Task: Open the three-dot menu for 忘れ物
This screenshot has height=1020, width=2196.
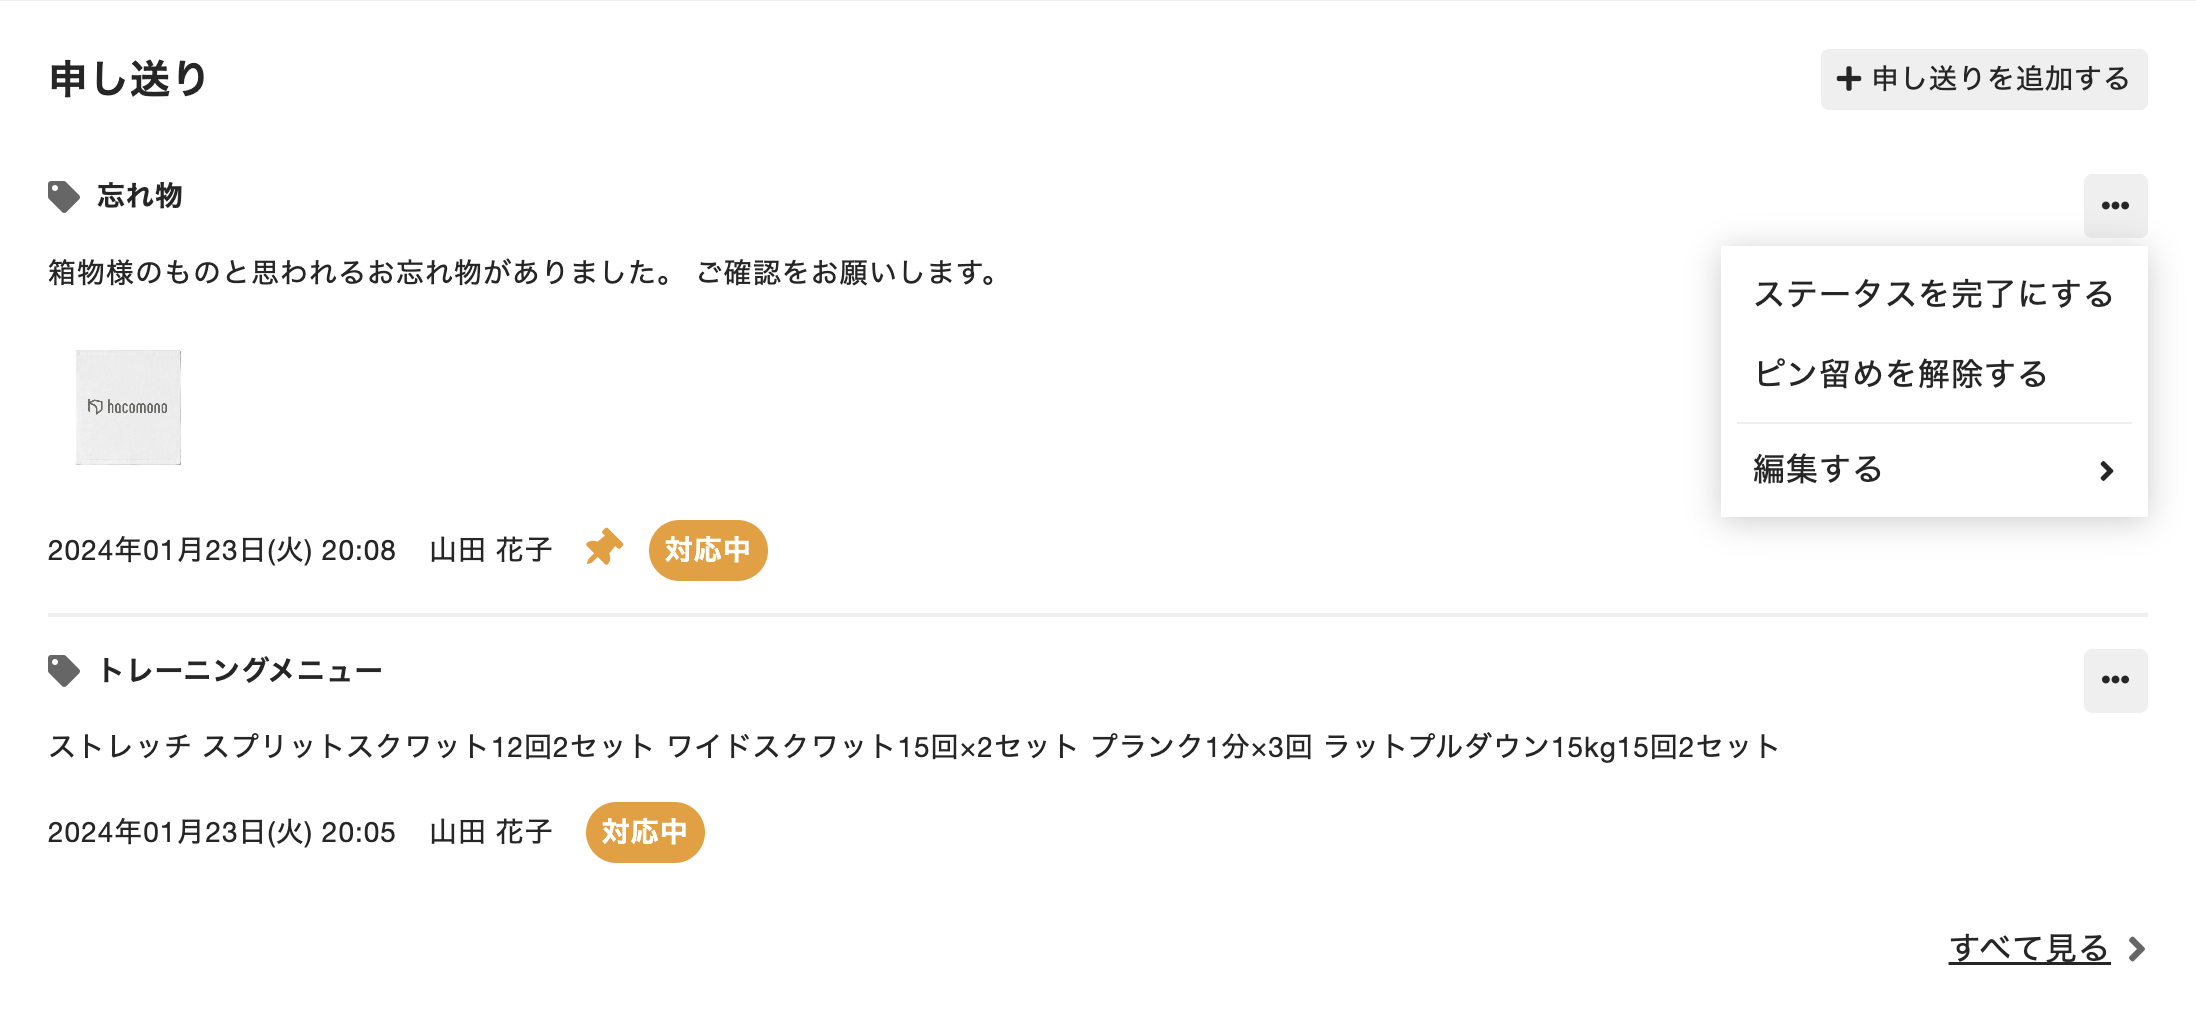Action: [x=2114, y=206]
